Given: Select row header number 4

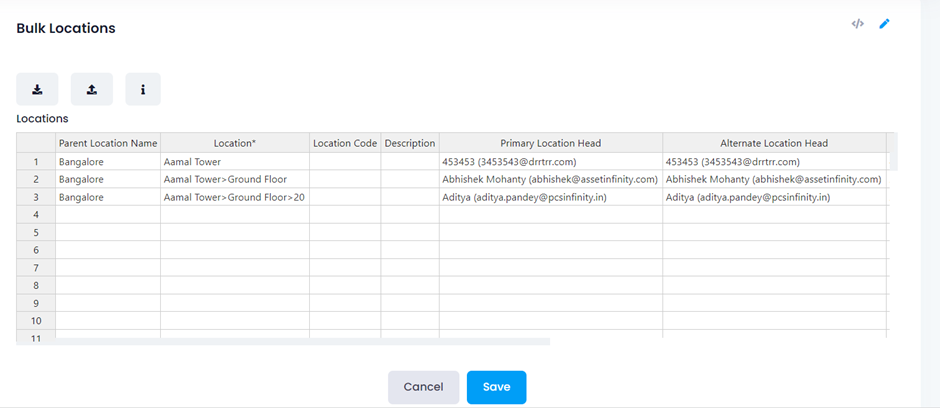Looking at the screenshot, I should (36, 214).
